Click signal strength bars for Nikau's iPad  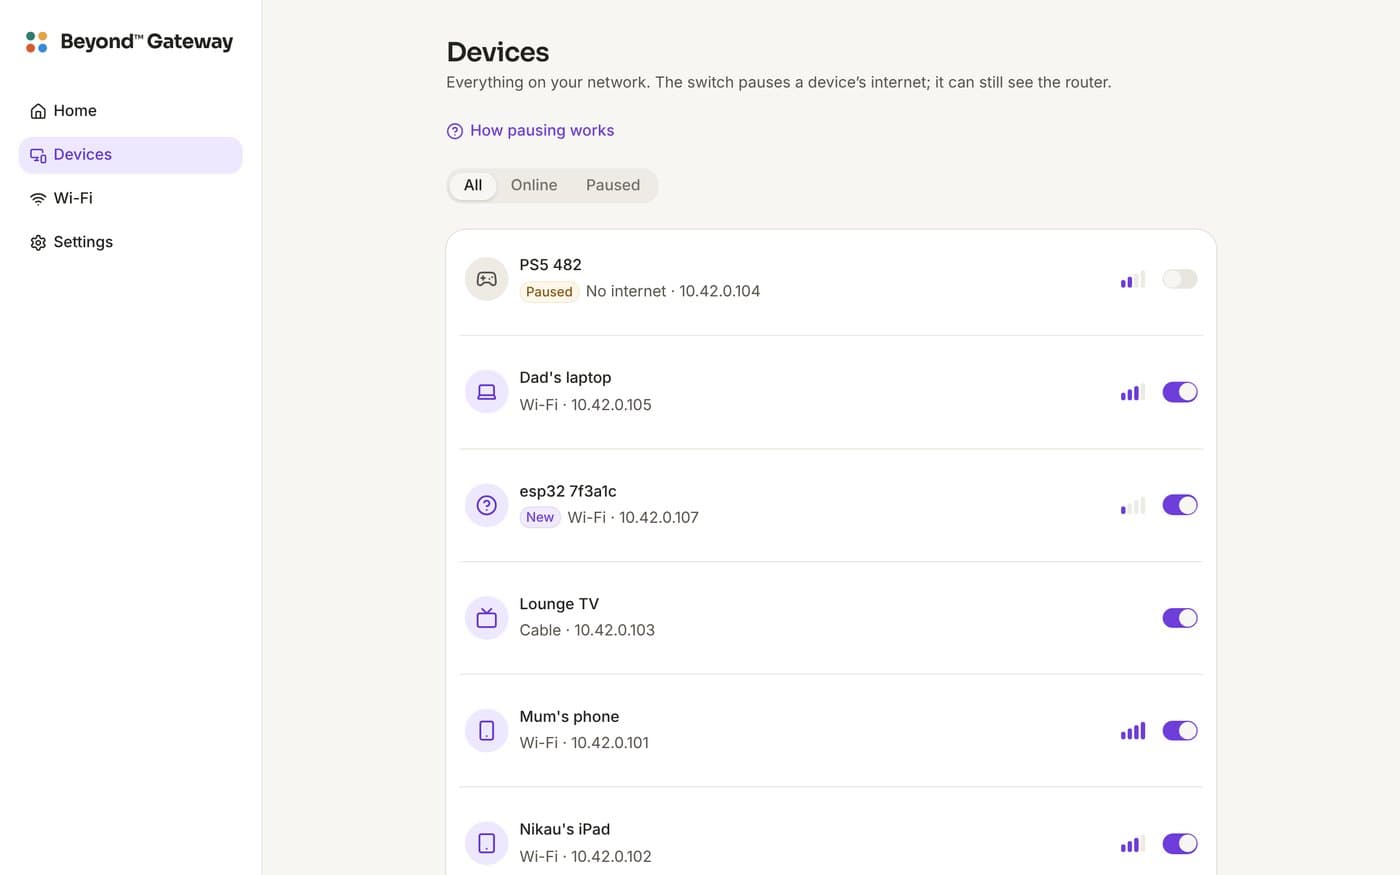pos(1133,844)
